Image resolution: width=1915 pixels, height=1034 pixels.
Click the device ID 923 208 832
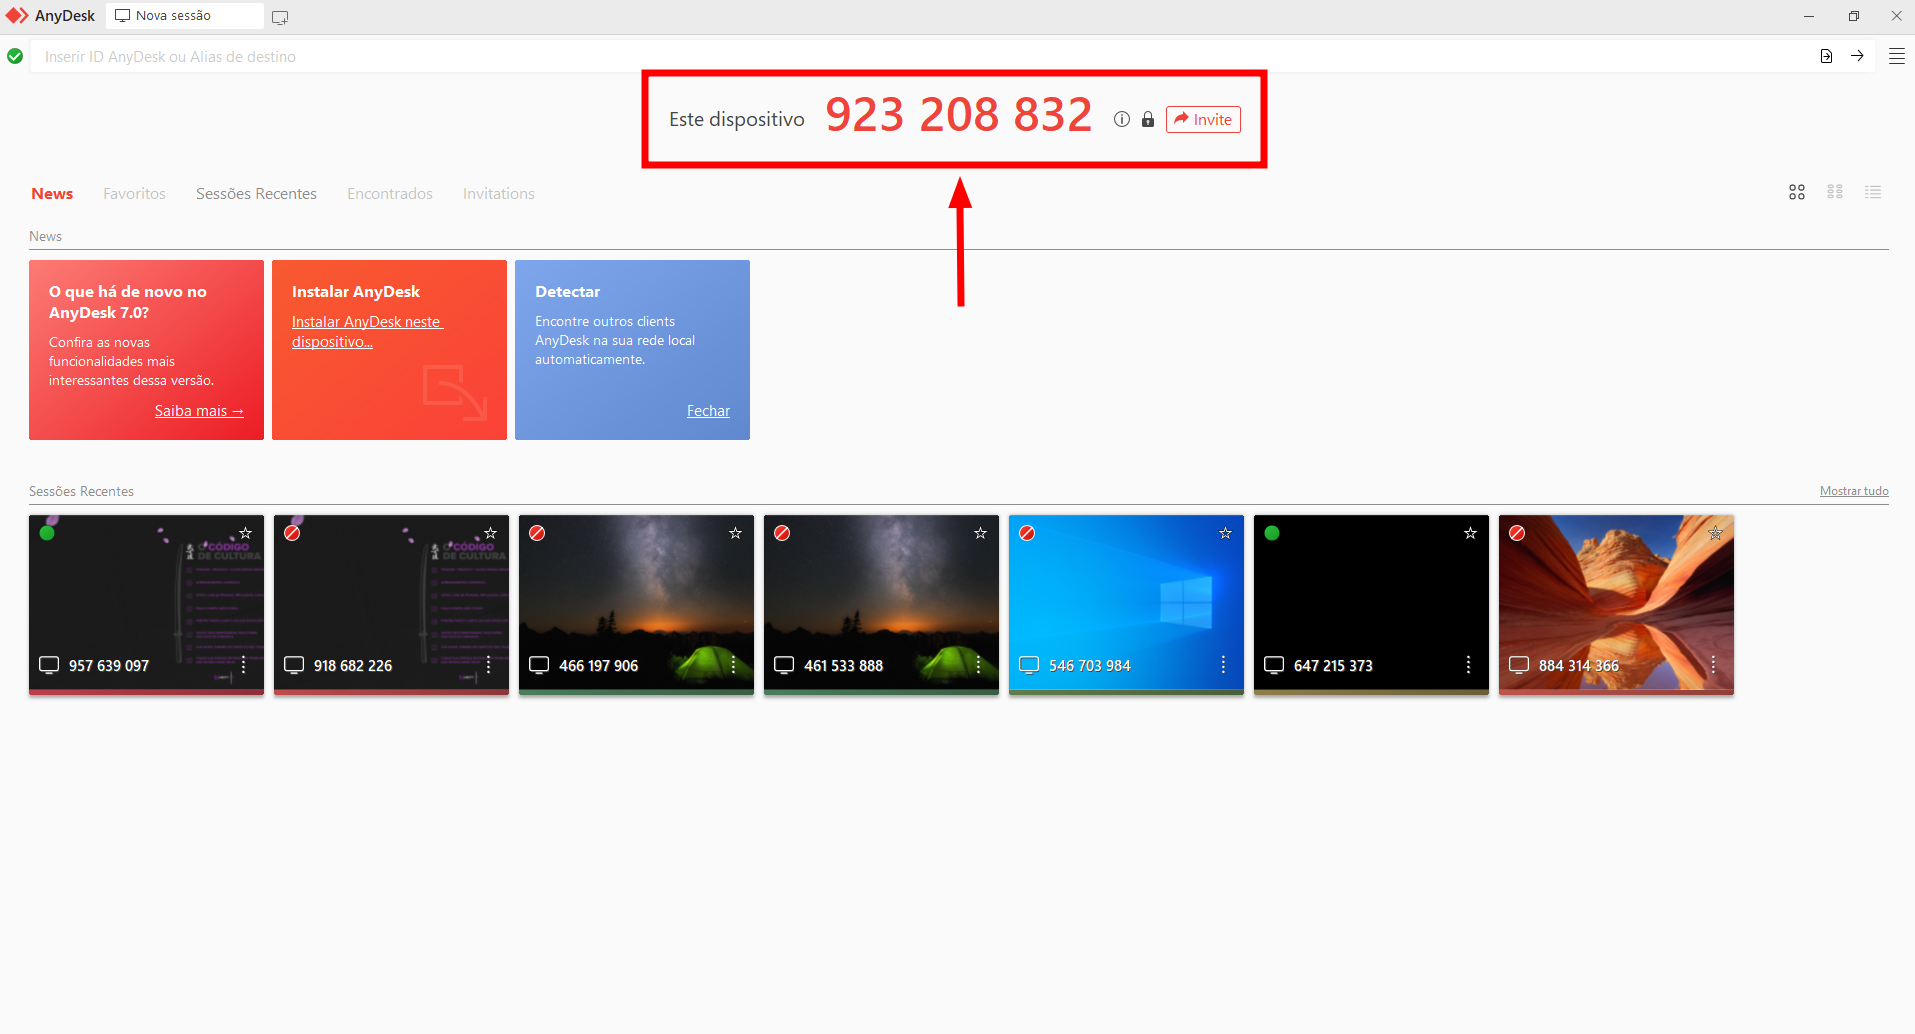tap(958, 115)
